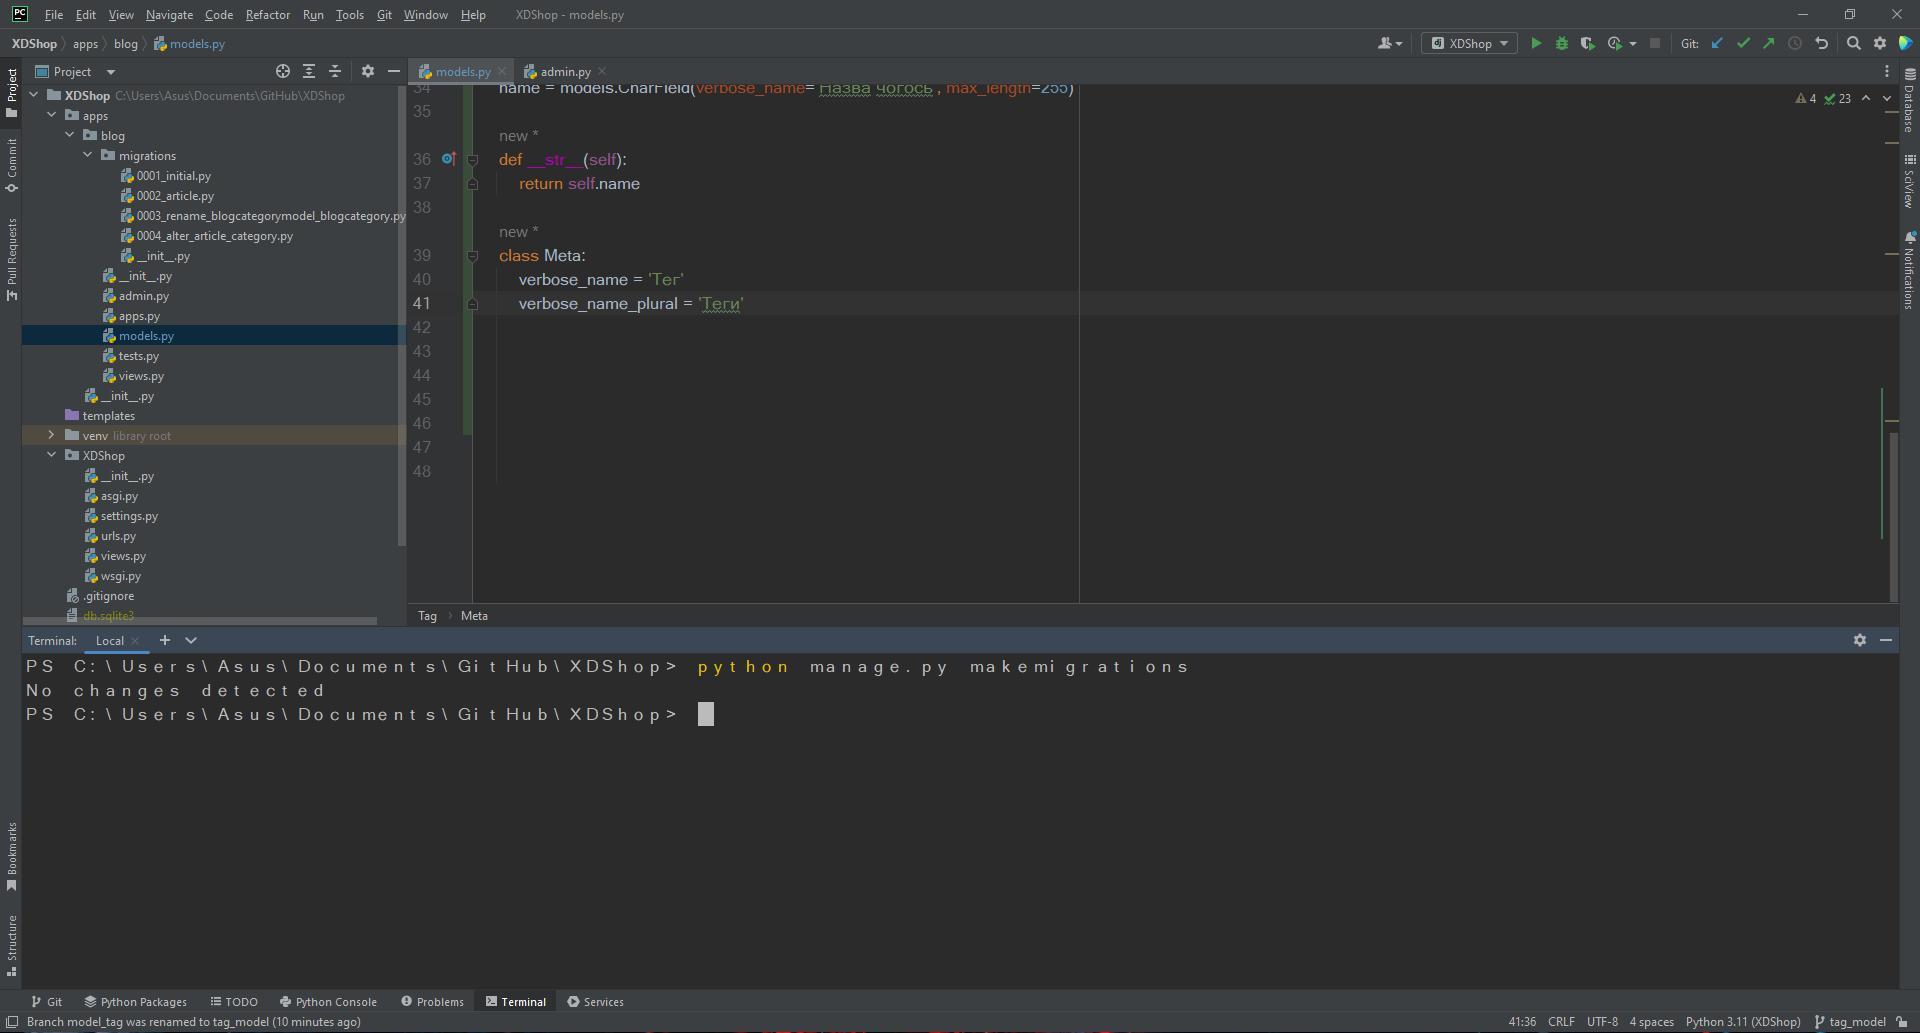Click the tag_model git branch widget
This screenshot has width=1920, height=1033.
pyautogui.click(x=1850, y=1022)
